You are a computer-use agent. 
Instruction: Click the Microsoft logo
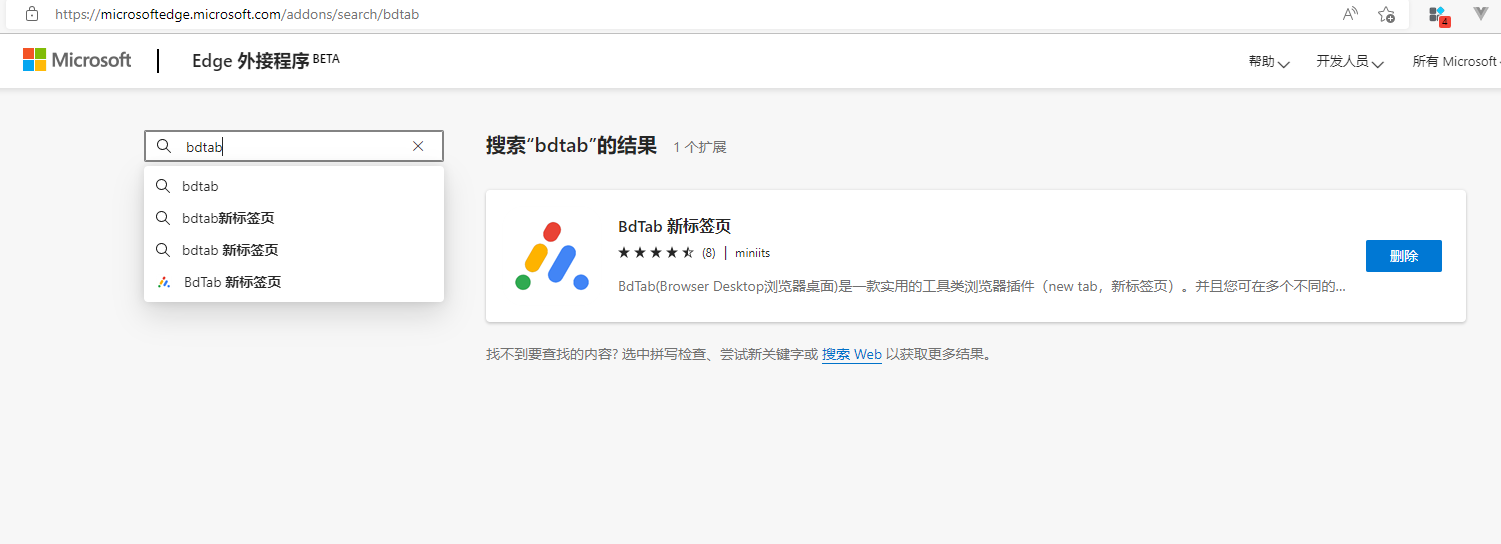[x=77, y=60]
